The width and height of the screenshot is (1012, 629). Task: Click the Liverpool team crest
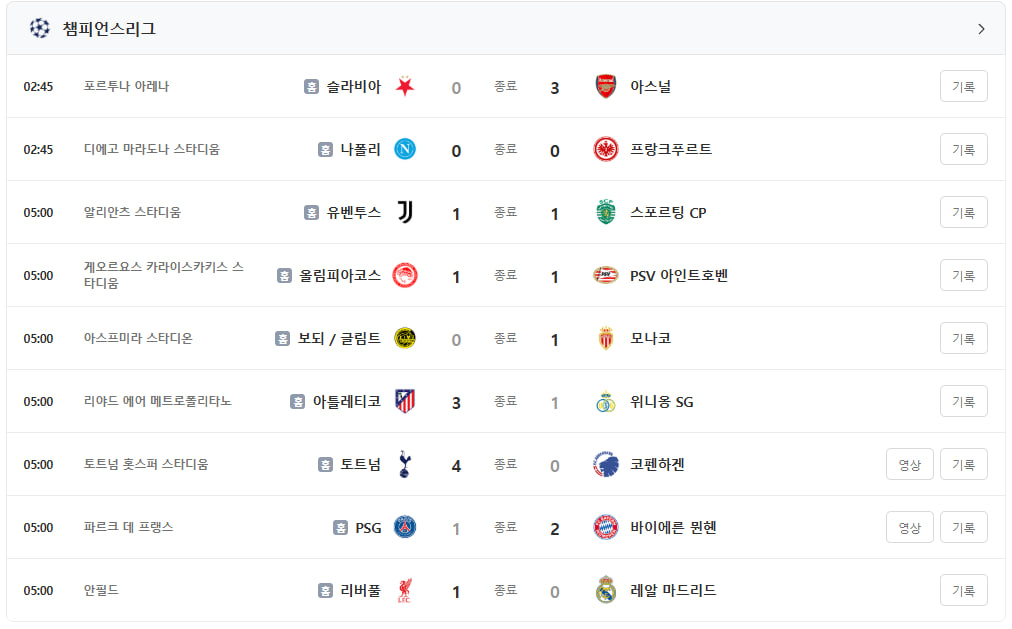coord(405,590)
